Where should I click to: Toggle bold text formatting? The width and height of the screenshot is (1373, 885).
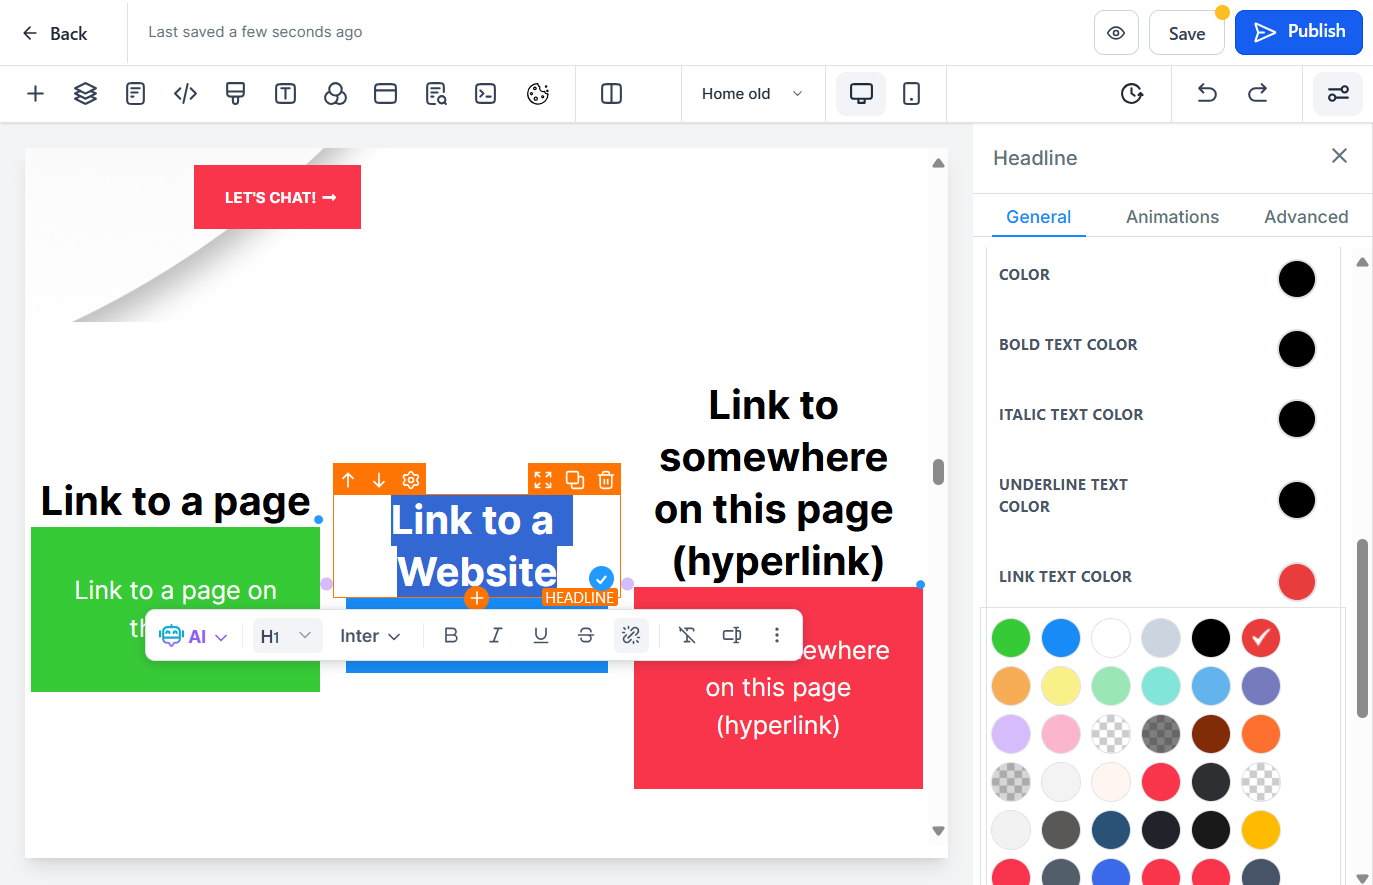(451, 635)
